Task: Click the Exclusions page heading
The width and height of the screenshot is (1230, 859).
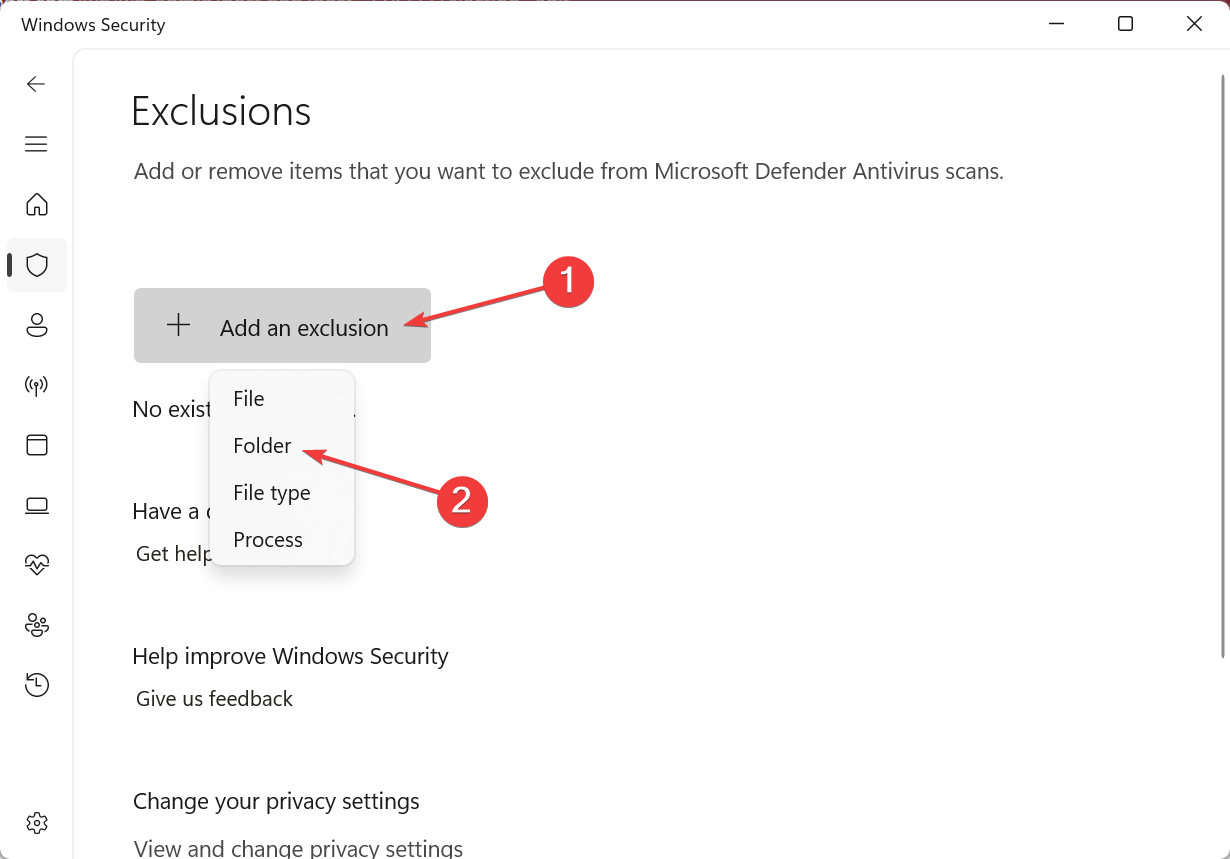Action: [x=221, y=111]
